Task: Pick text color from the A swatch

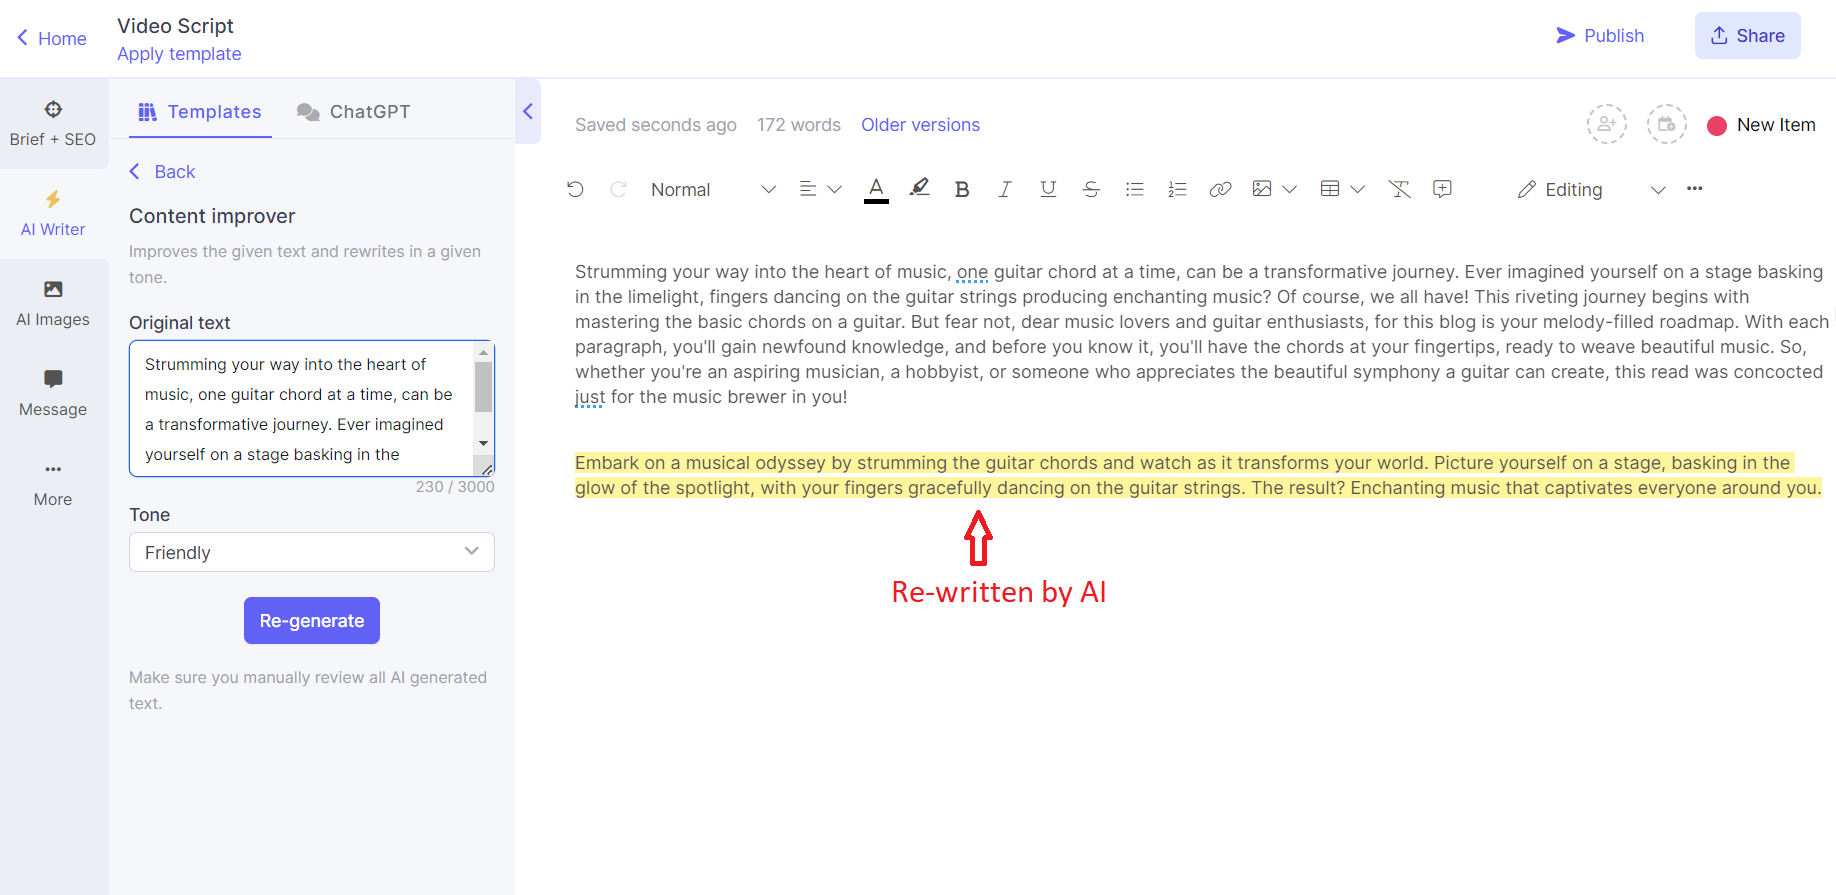Action: (x=876, y=188)
